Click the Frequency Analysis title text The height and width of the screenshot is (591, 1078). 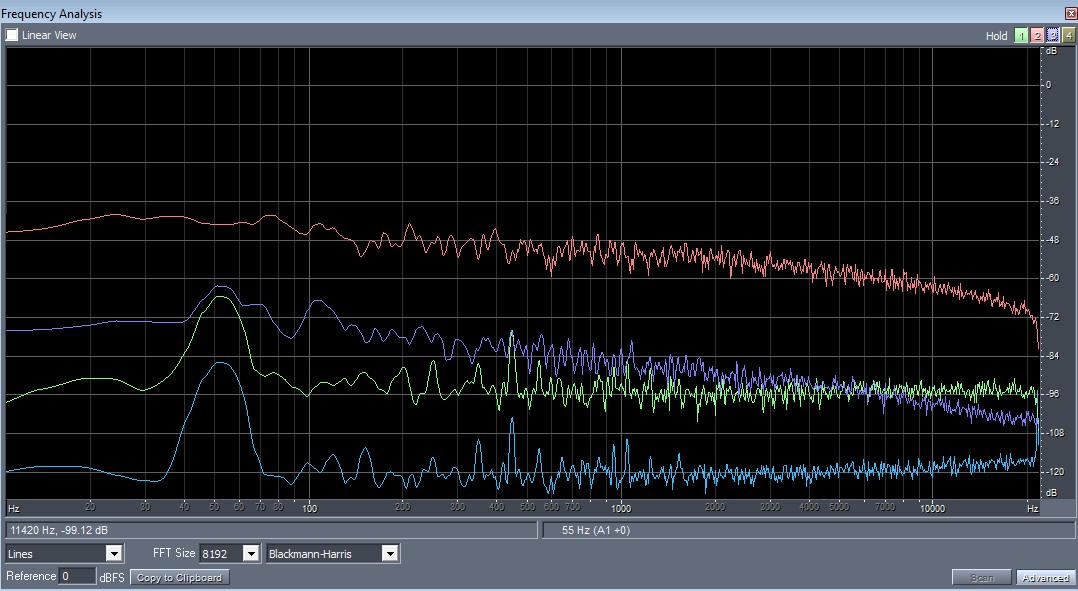[52, 13]
